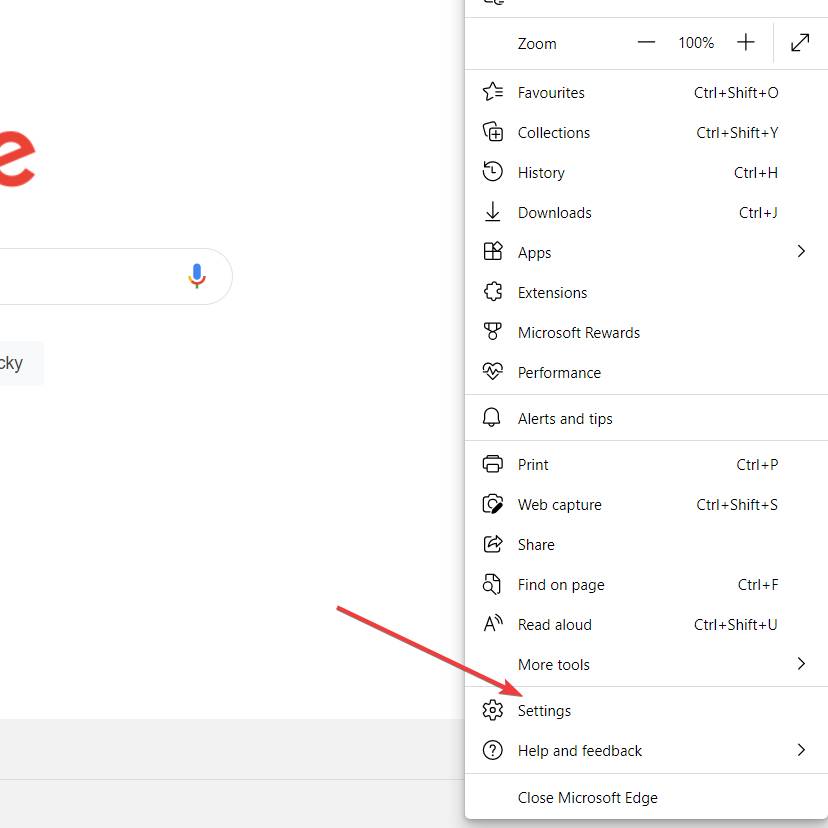828x828 pixels.
Task: Click the Read aloud icon
Action: 492,624
